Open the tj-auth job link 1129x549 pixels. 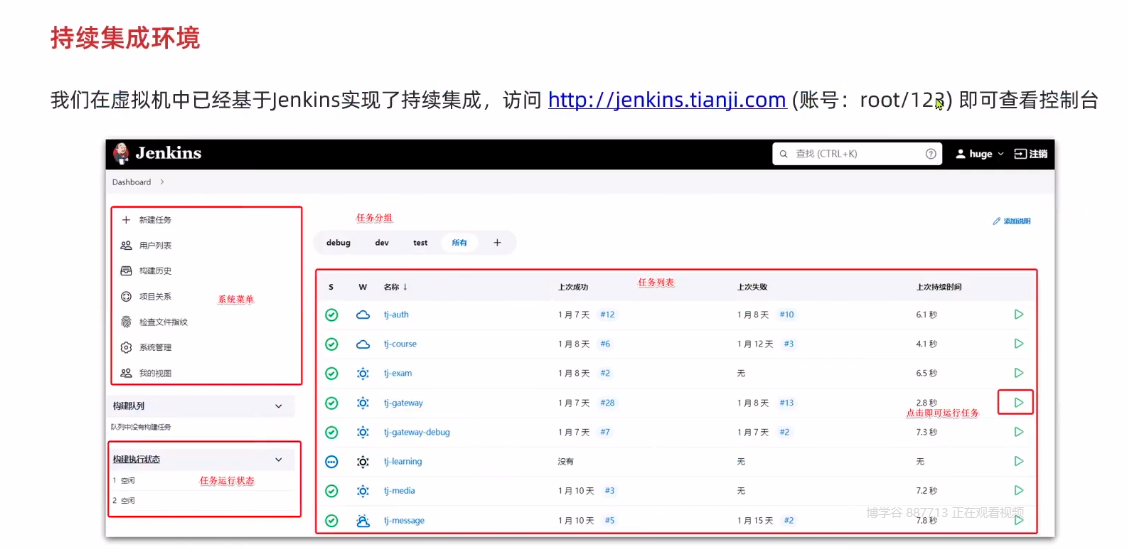(x=396, y=315)
